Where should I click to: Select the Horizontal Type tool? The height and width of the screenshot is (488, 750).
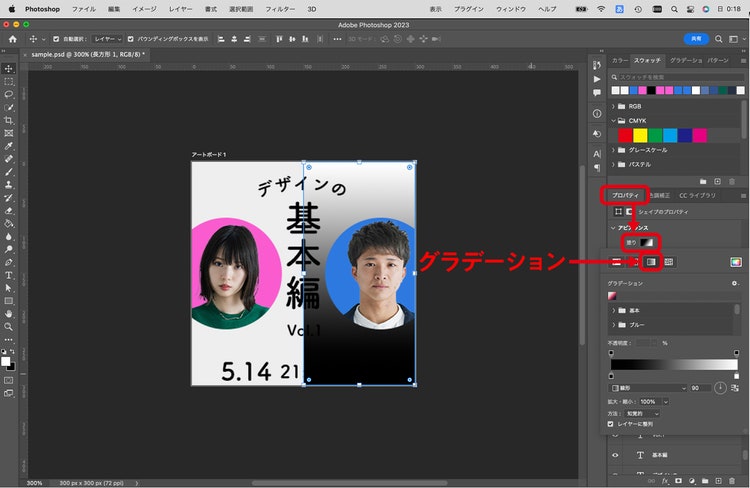[x=9, y=276]
